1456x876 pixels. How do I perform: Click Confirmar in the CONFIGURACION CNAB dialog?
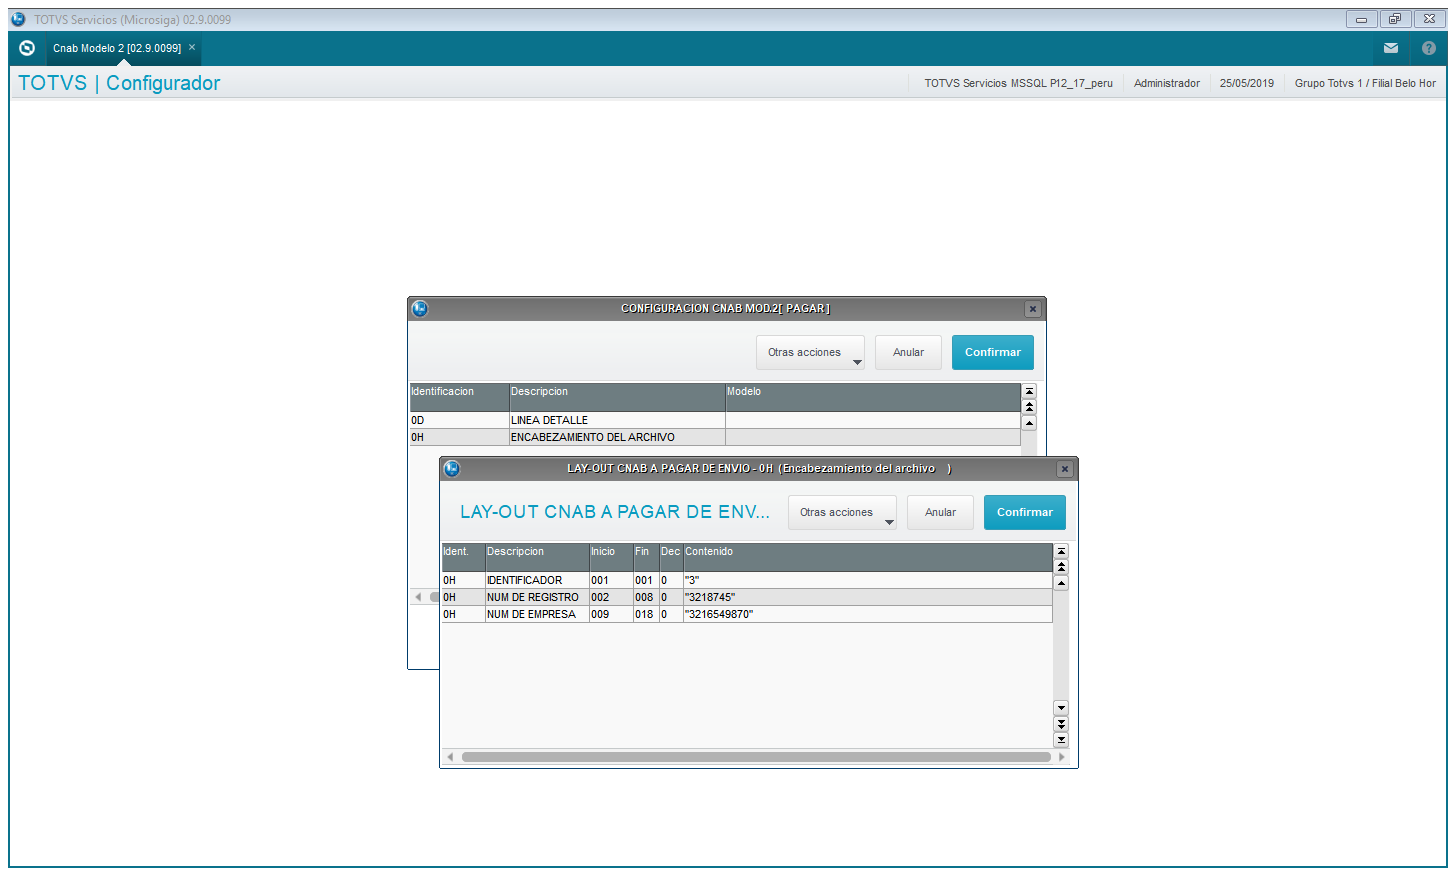point(993,353)
